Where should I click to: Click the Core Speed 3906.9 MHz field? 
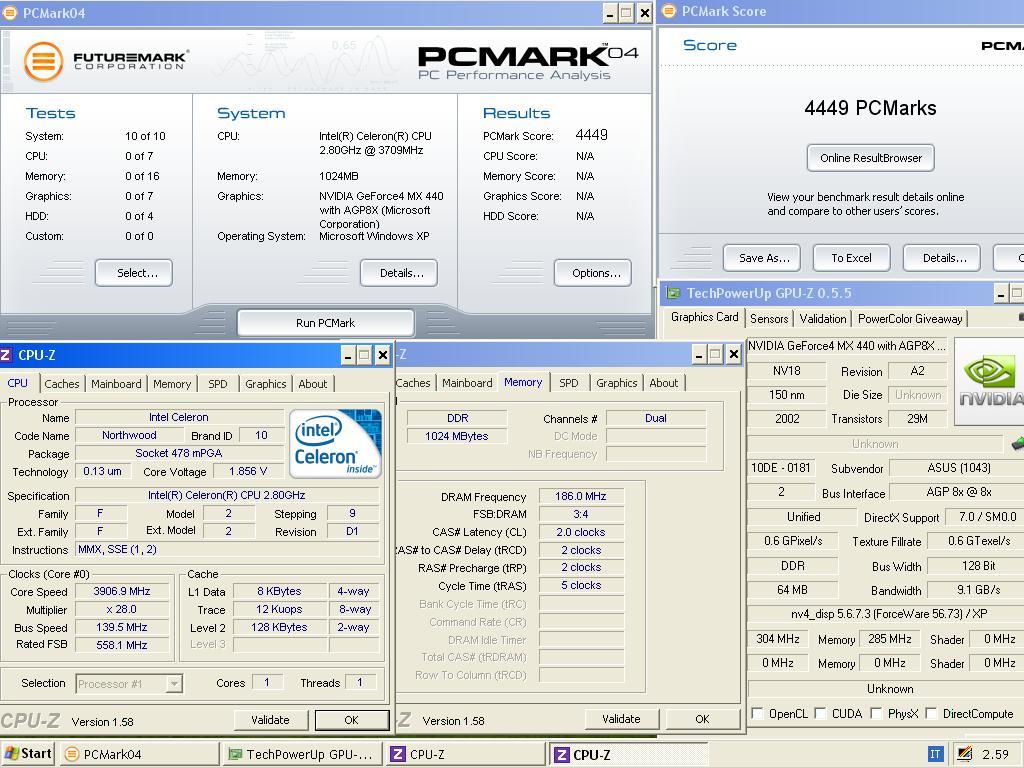click(x=122, y=592)
